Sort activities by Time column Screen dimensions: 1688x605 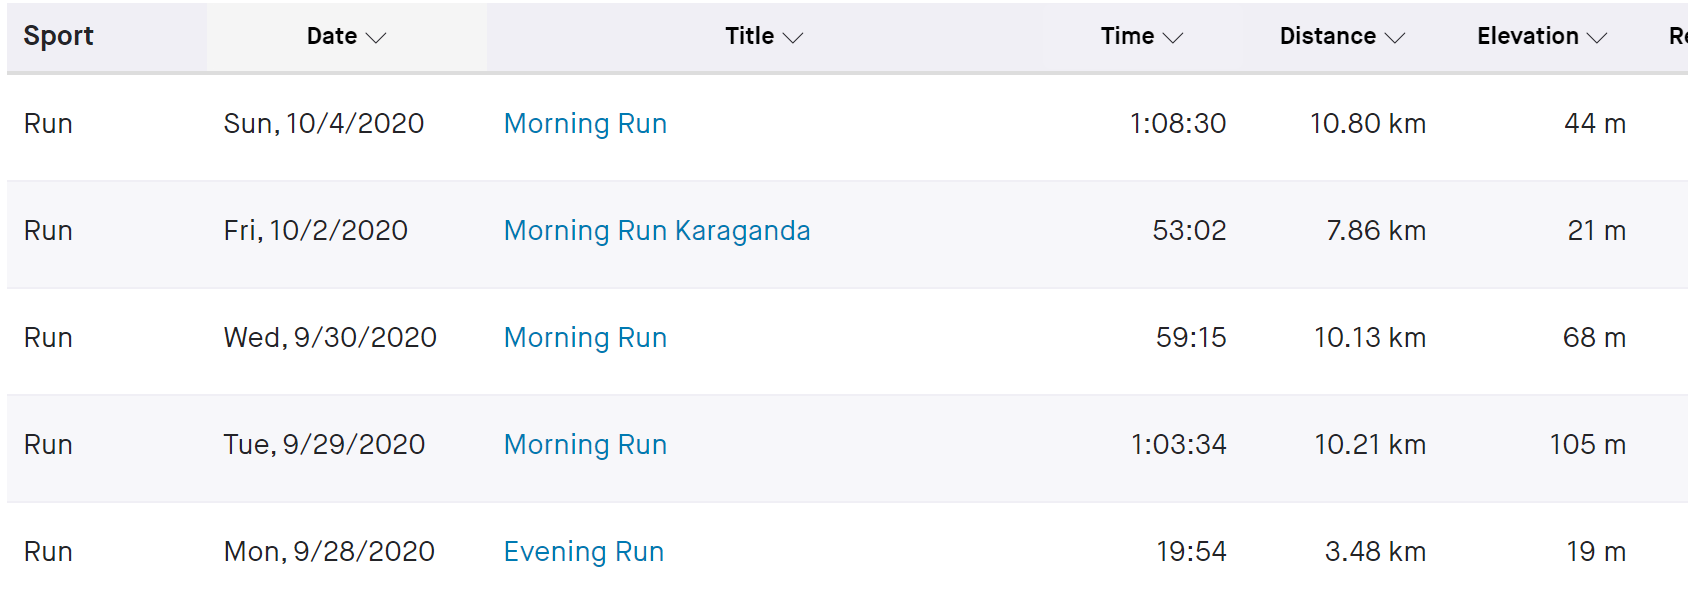tap(1127, 37)
